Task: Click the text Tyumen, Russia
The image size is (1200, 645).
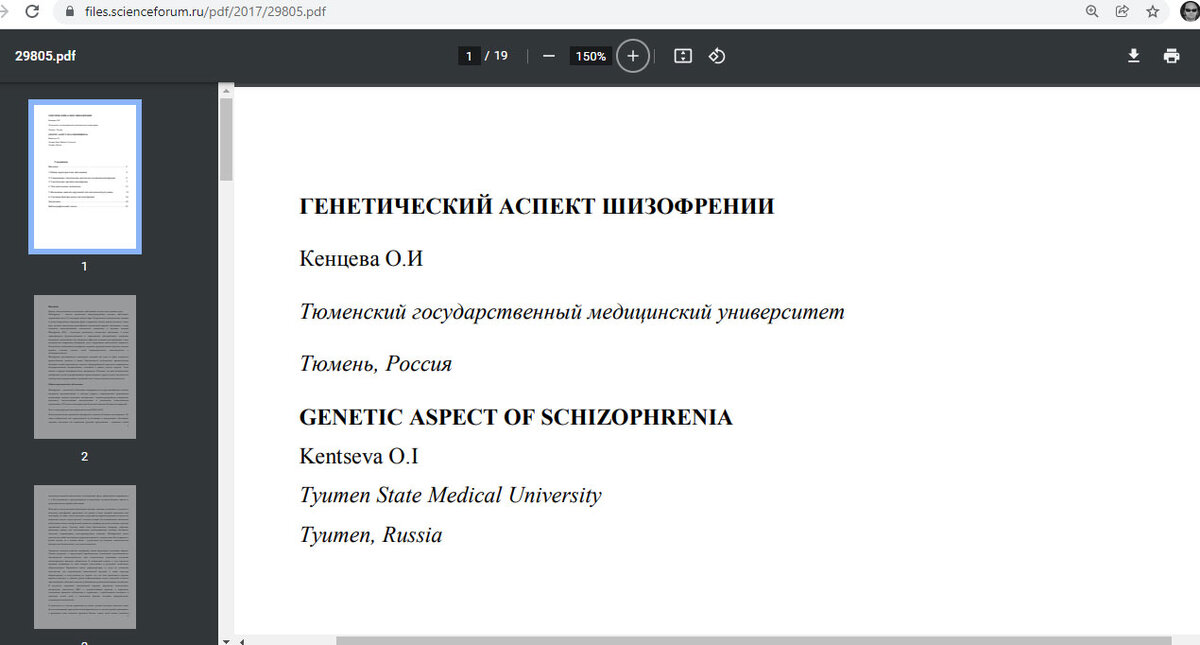Action: pos(371,535)
